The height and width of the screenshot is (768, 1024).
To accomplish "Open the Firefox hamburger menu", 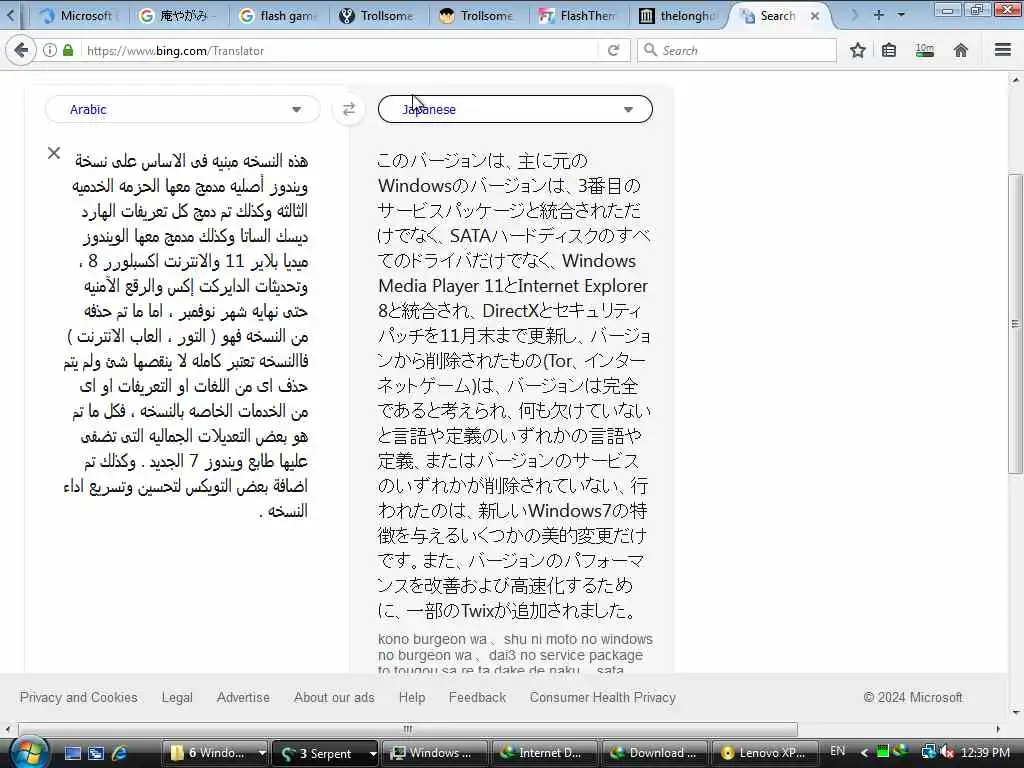I will click(1003, 50).
